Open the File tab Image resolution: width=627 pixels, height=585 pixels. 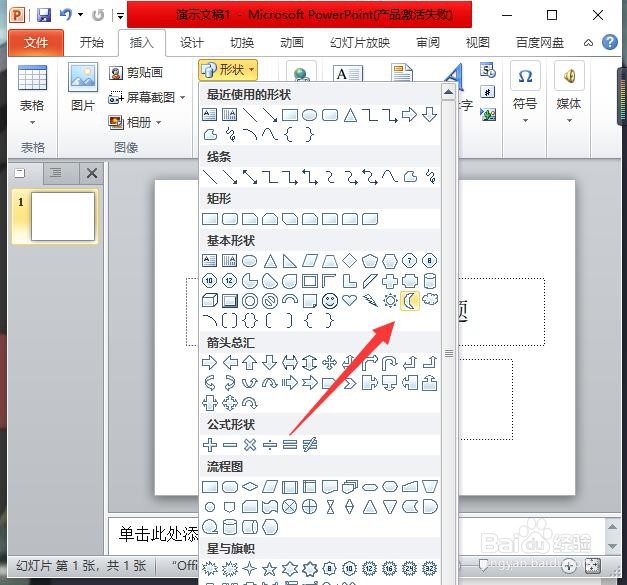36,42
